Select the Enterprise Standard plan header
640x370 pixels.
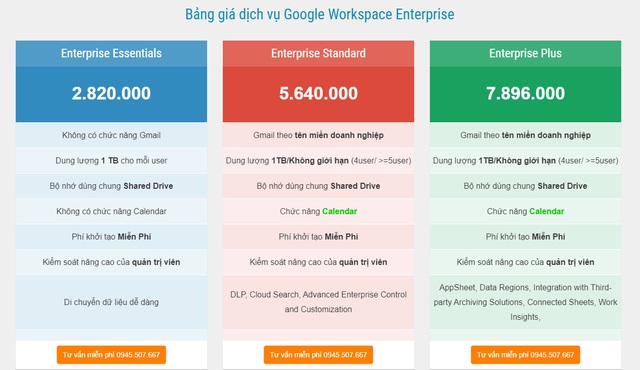tap(318, 53)
